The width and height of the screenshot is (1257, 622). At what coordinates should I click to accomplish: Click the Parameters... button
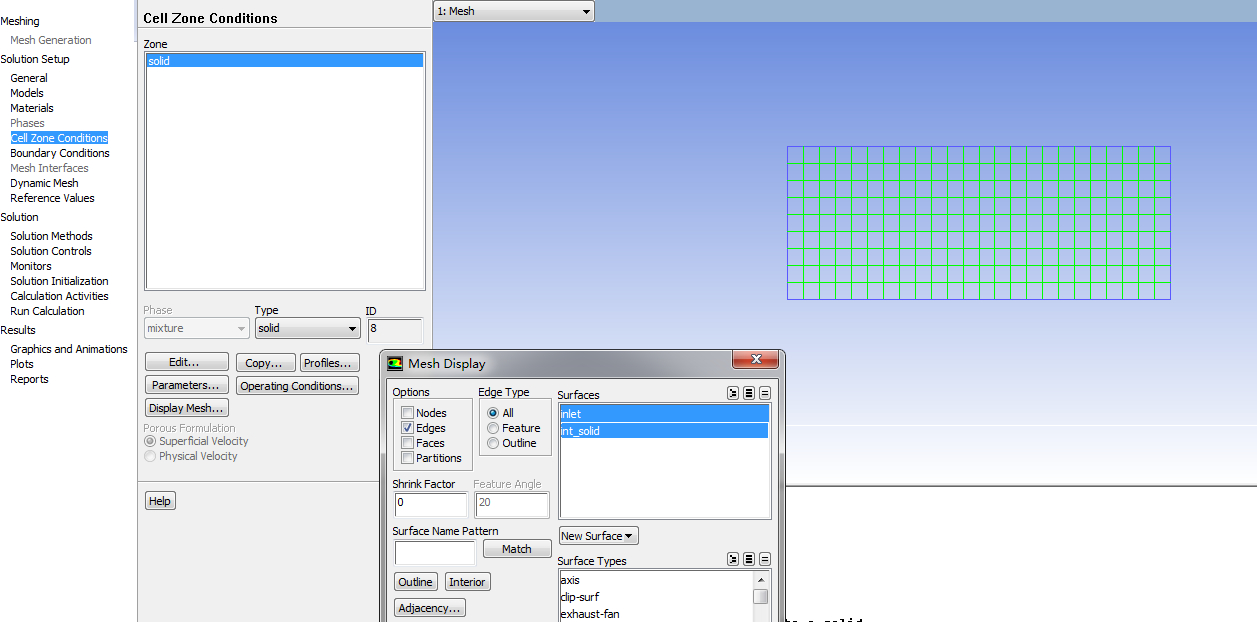click(187, 385)
